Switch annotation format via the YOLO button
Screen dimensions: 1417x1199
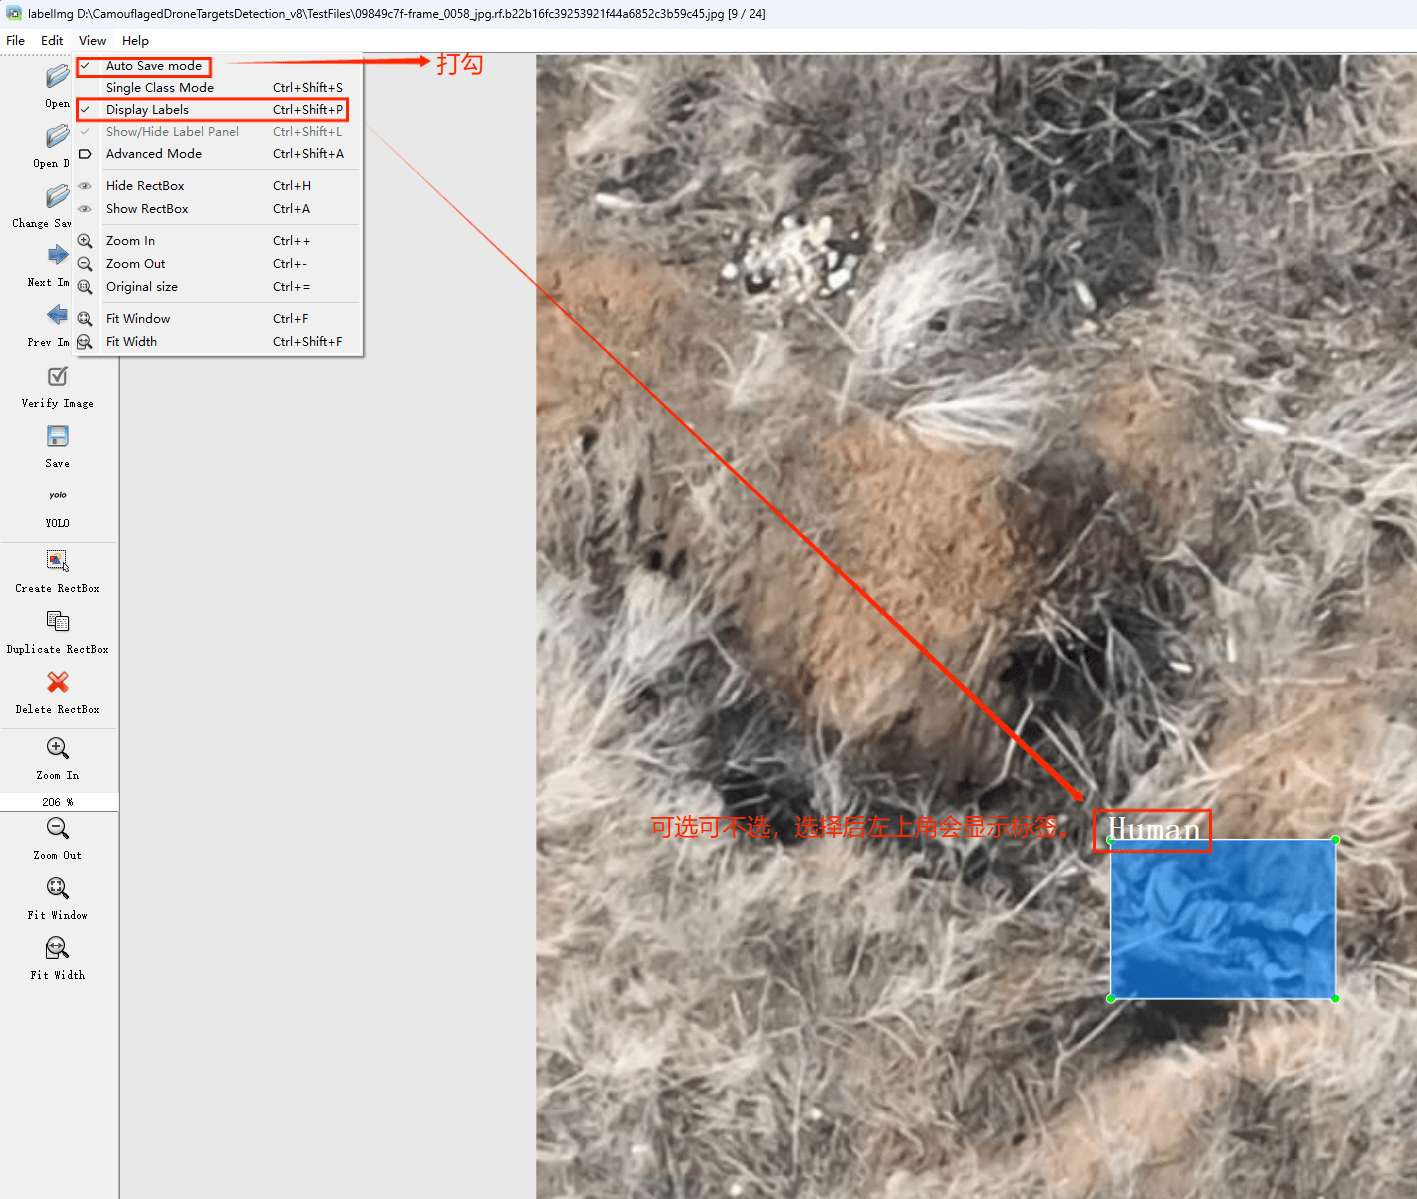click(x=58, y=497)
